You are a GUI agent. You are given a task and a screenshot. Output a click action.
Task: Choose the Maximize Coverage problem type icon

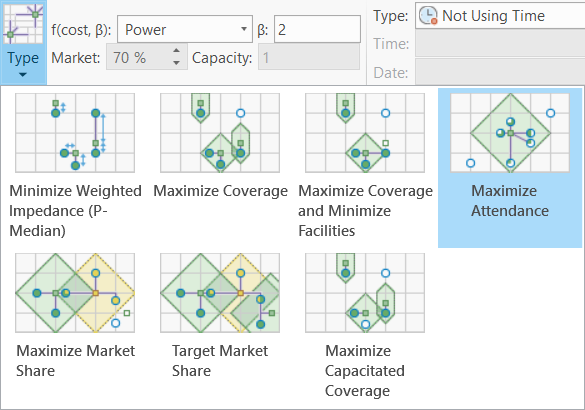(x=220, y=133)
